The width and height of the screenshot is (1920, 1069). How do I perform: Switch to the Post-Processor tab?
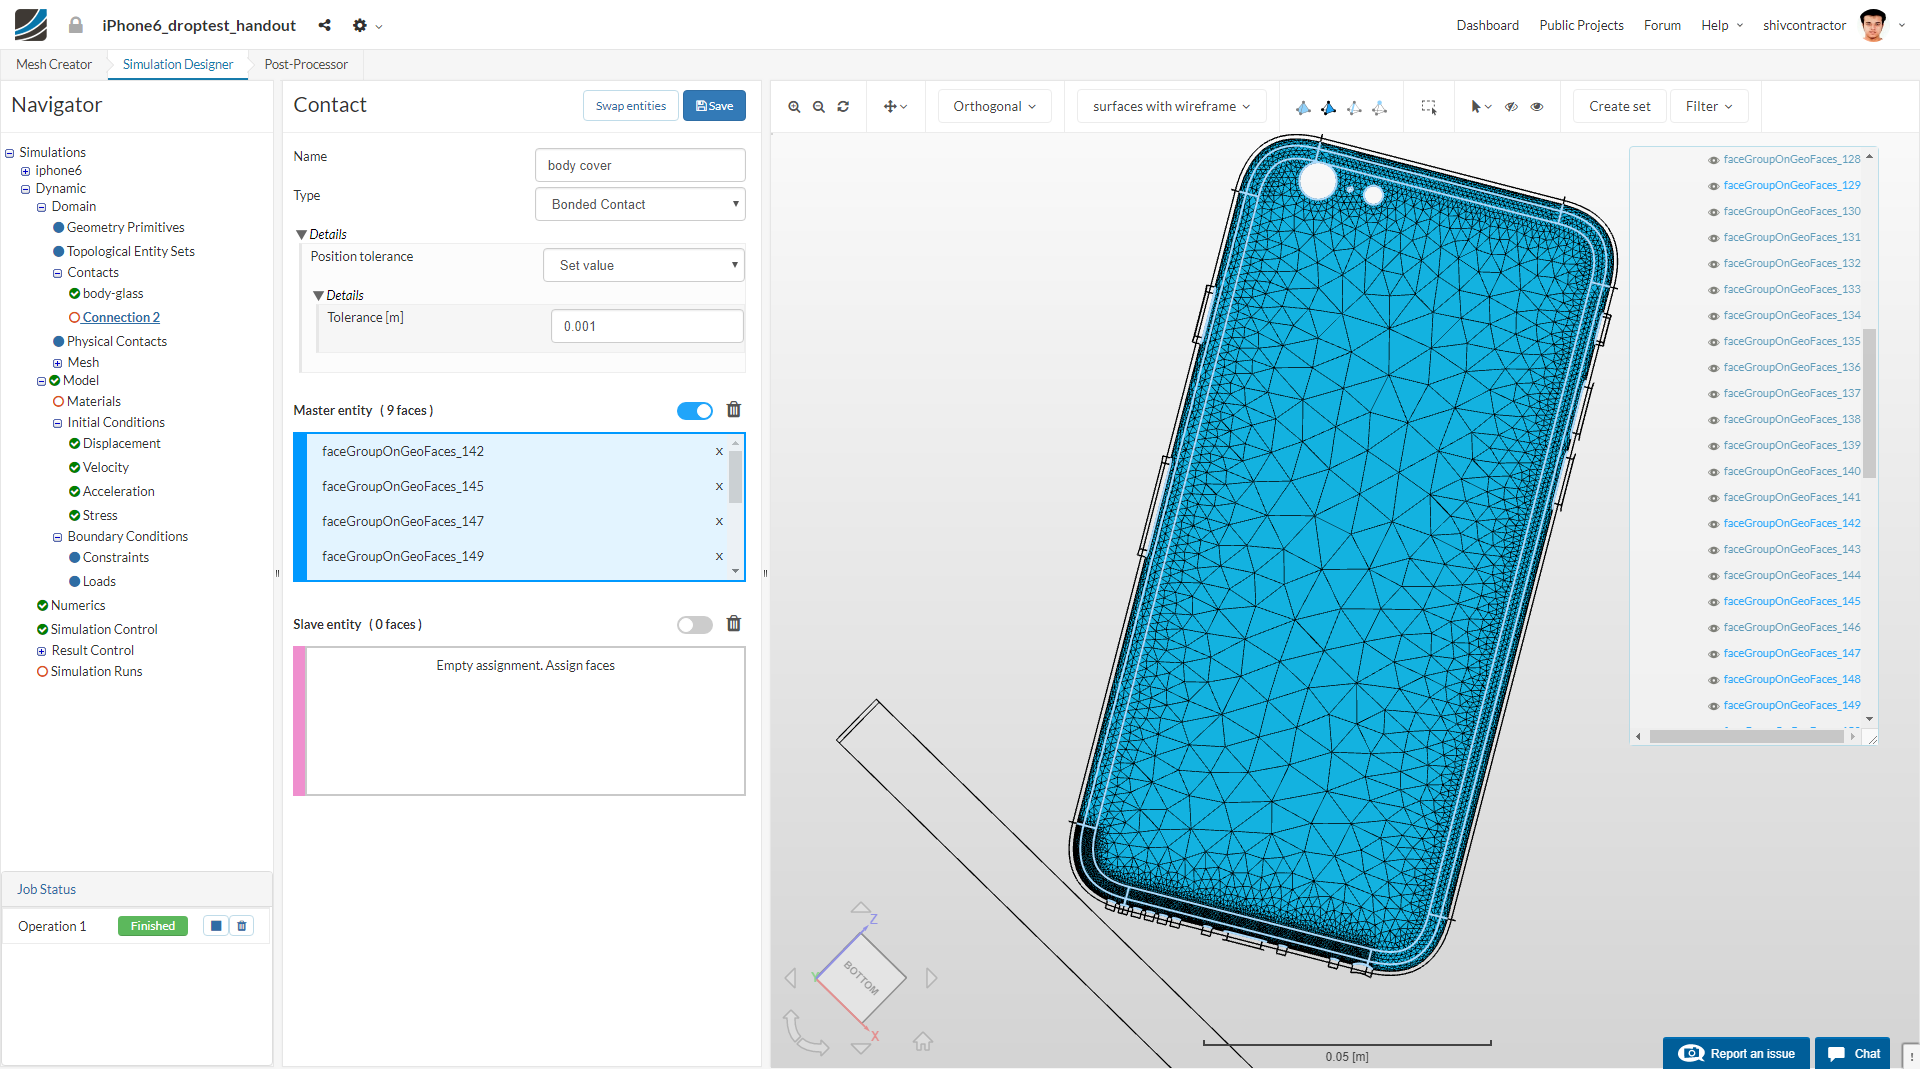[306, 64]
